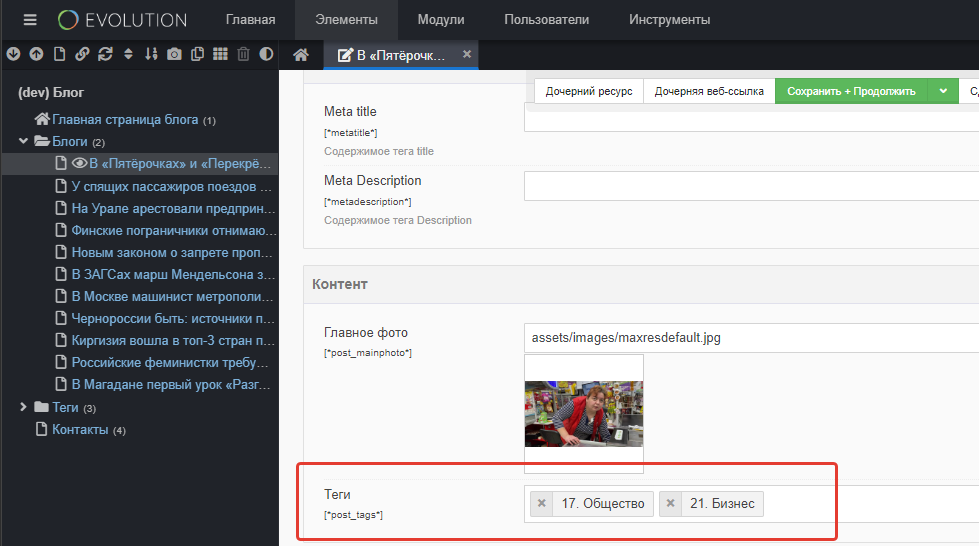Collapse the Блоги folder

(24, 141)
